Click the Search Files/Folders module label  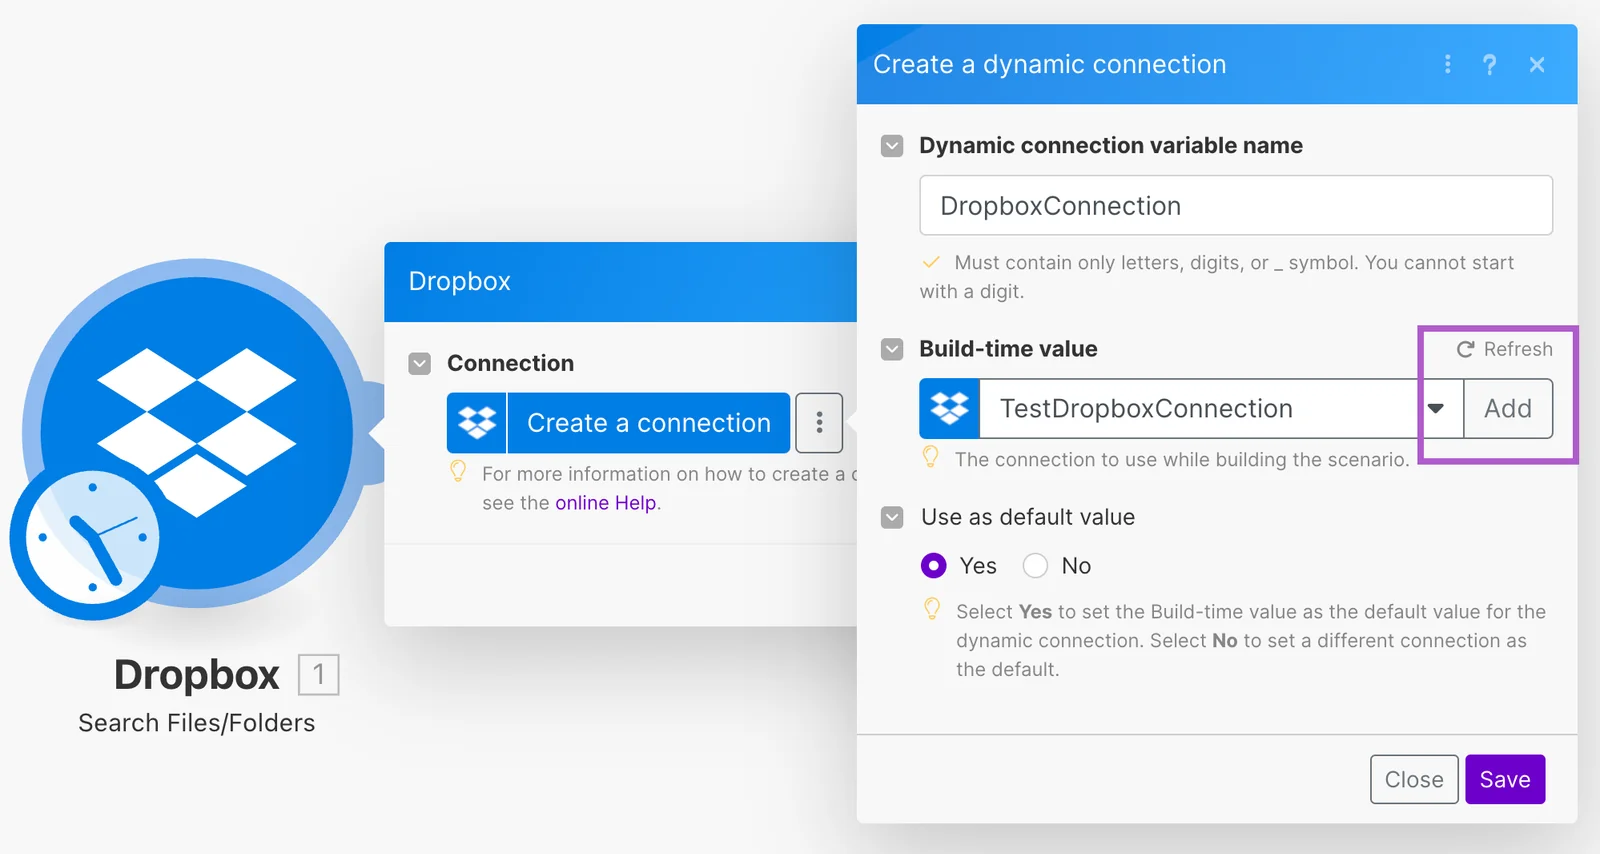pos(197,723)
